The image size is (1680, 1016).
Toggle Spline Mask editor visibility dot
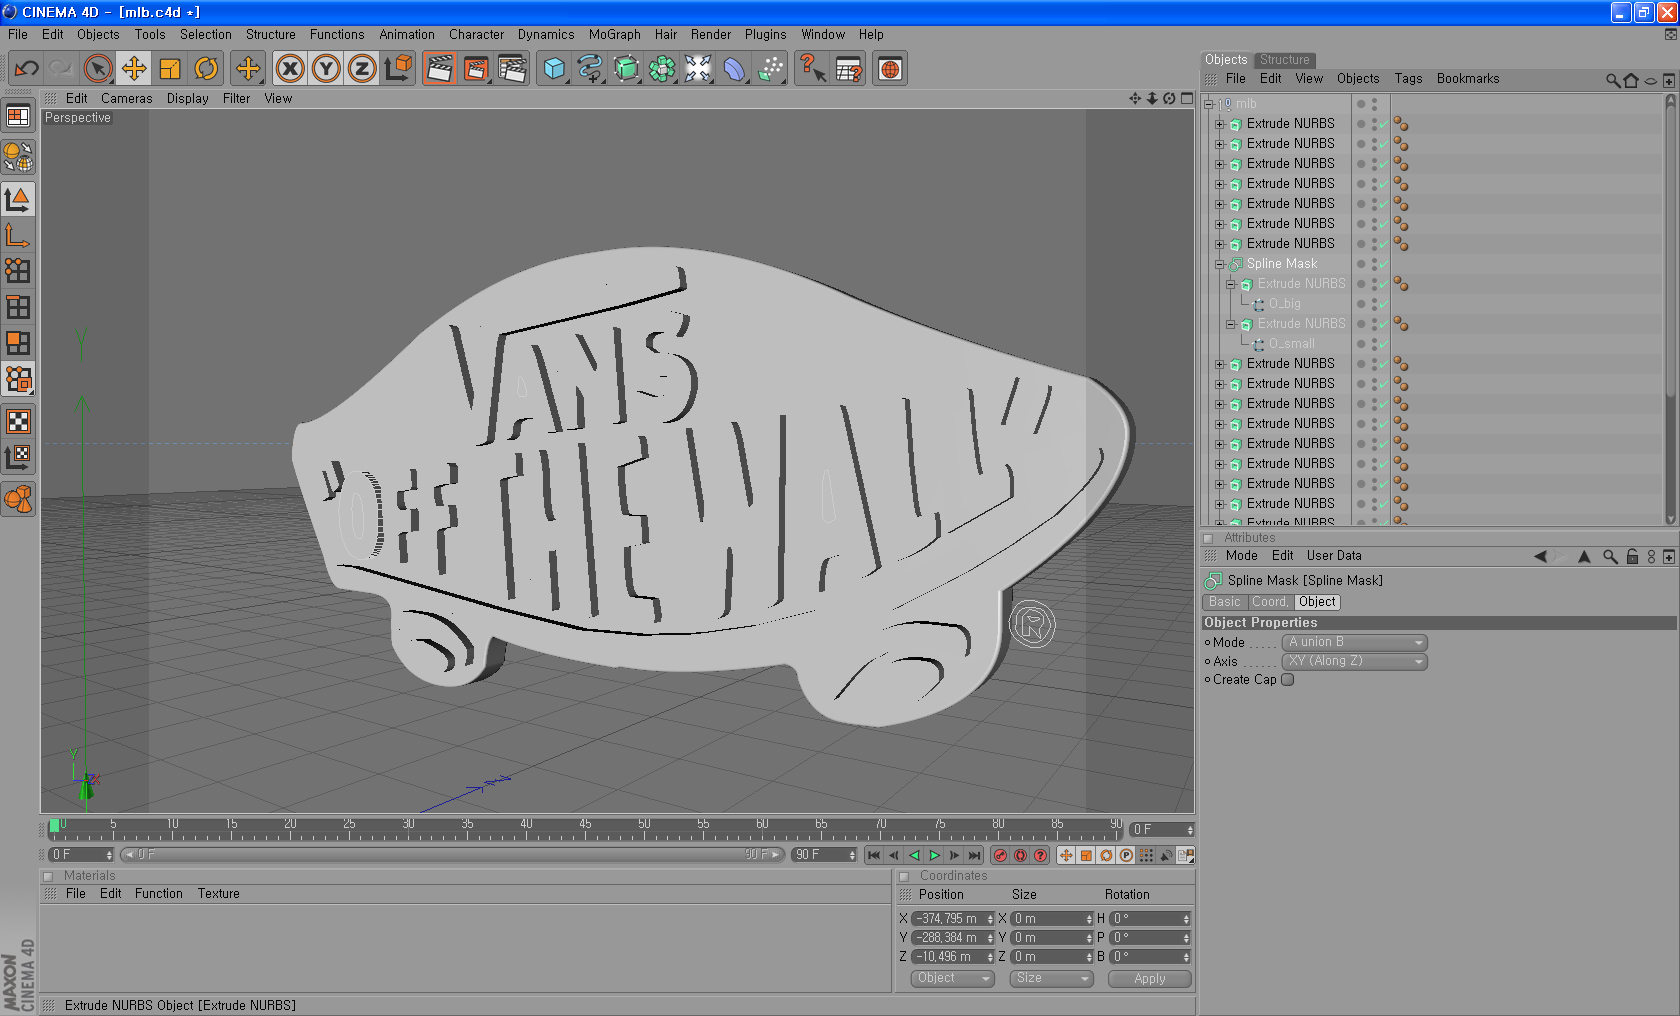pos(1374,260)
